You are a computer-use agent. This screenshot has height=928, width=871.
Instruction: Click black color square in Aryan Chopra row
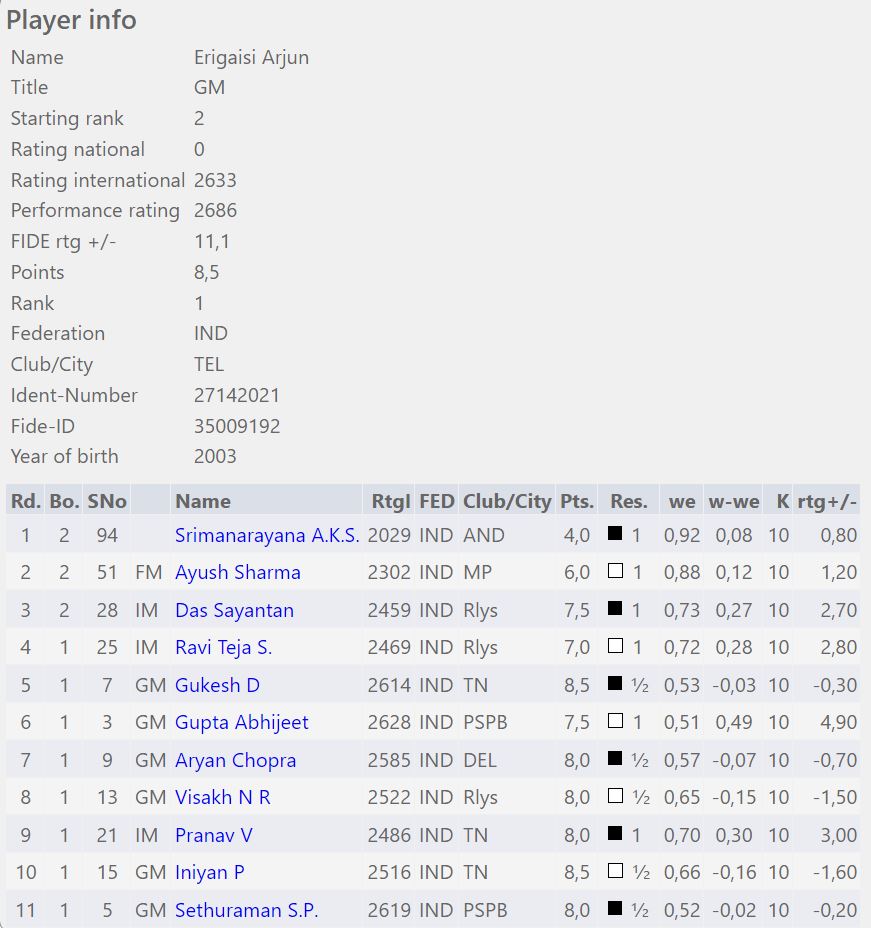pyautogui.click(x=615, y=760)
